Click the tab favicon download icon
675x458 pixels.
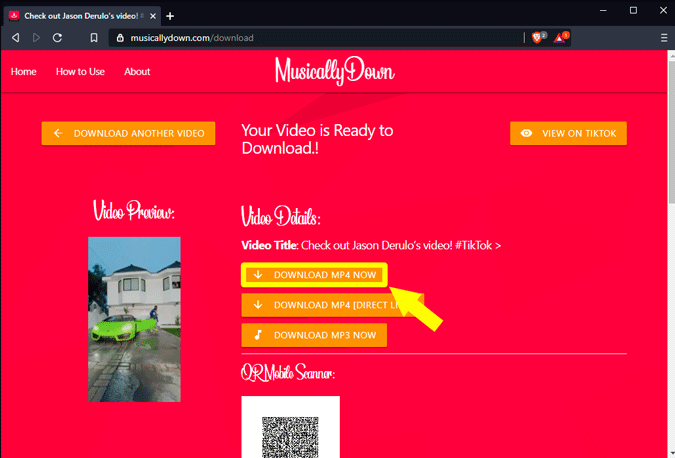coord(14,15)
